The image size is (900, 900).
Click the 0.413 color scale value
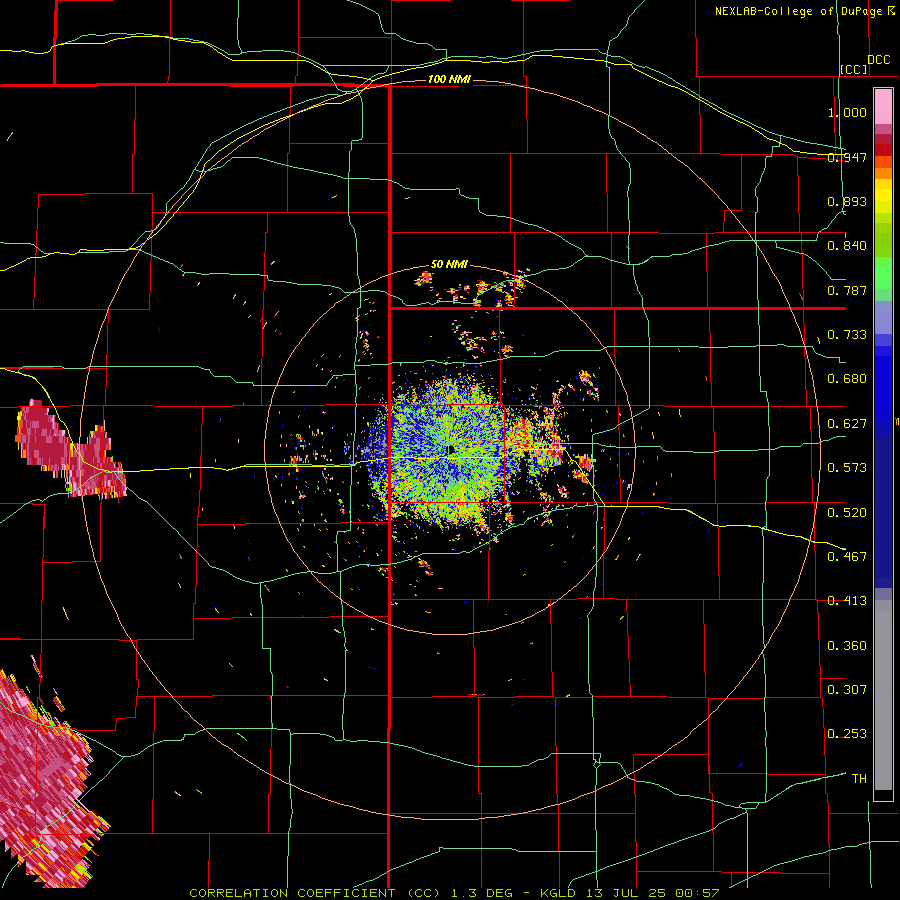point(847,601)
